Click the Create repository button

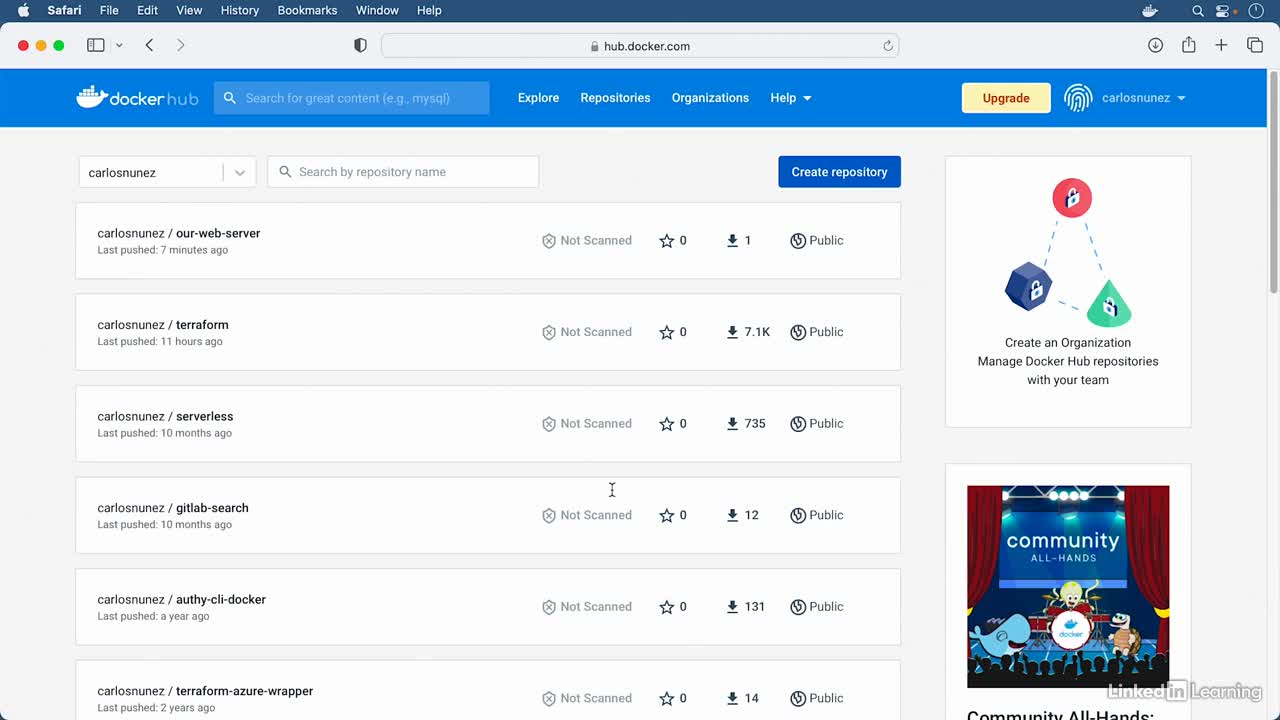(x=839, y=172)
